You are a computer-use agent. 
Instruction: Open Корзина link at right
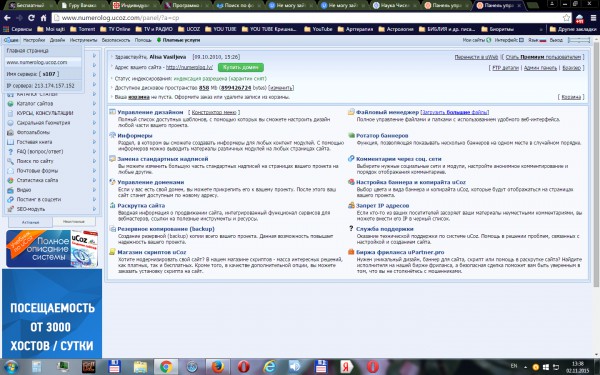pos(571,97)
